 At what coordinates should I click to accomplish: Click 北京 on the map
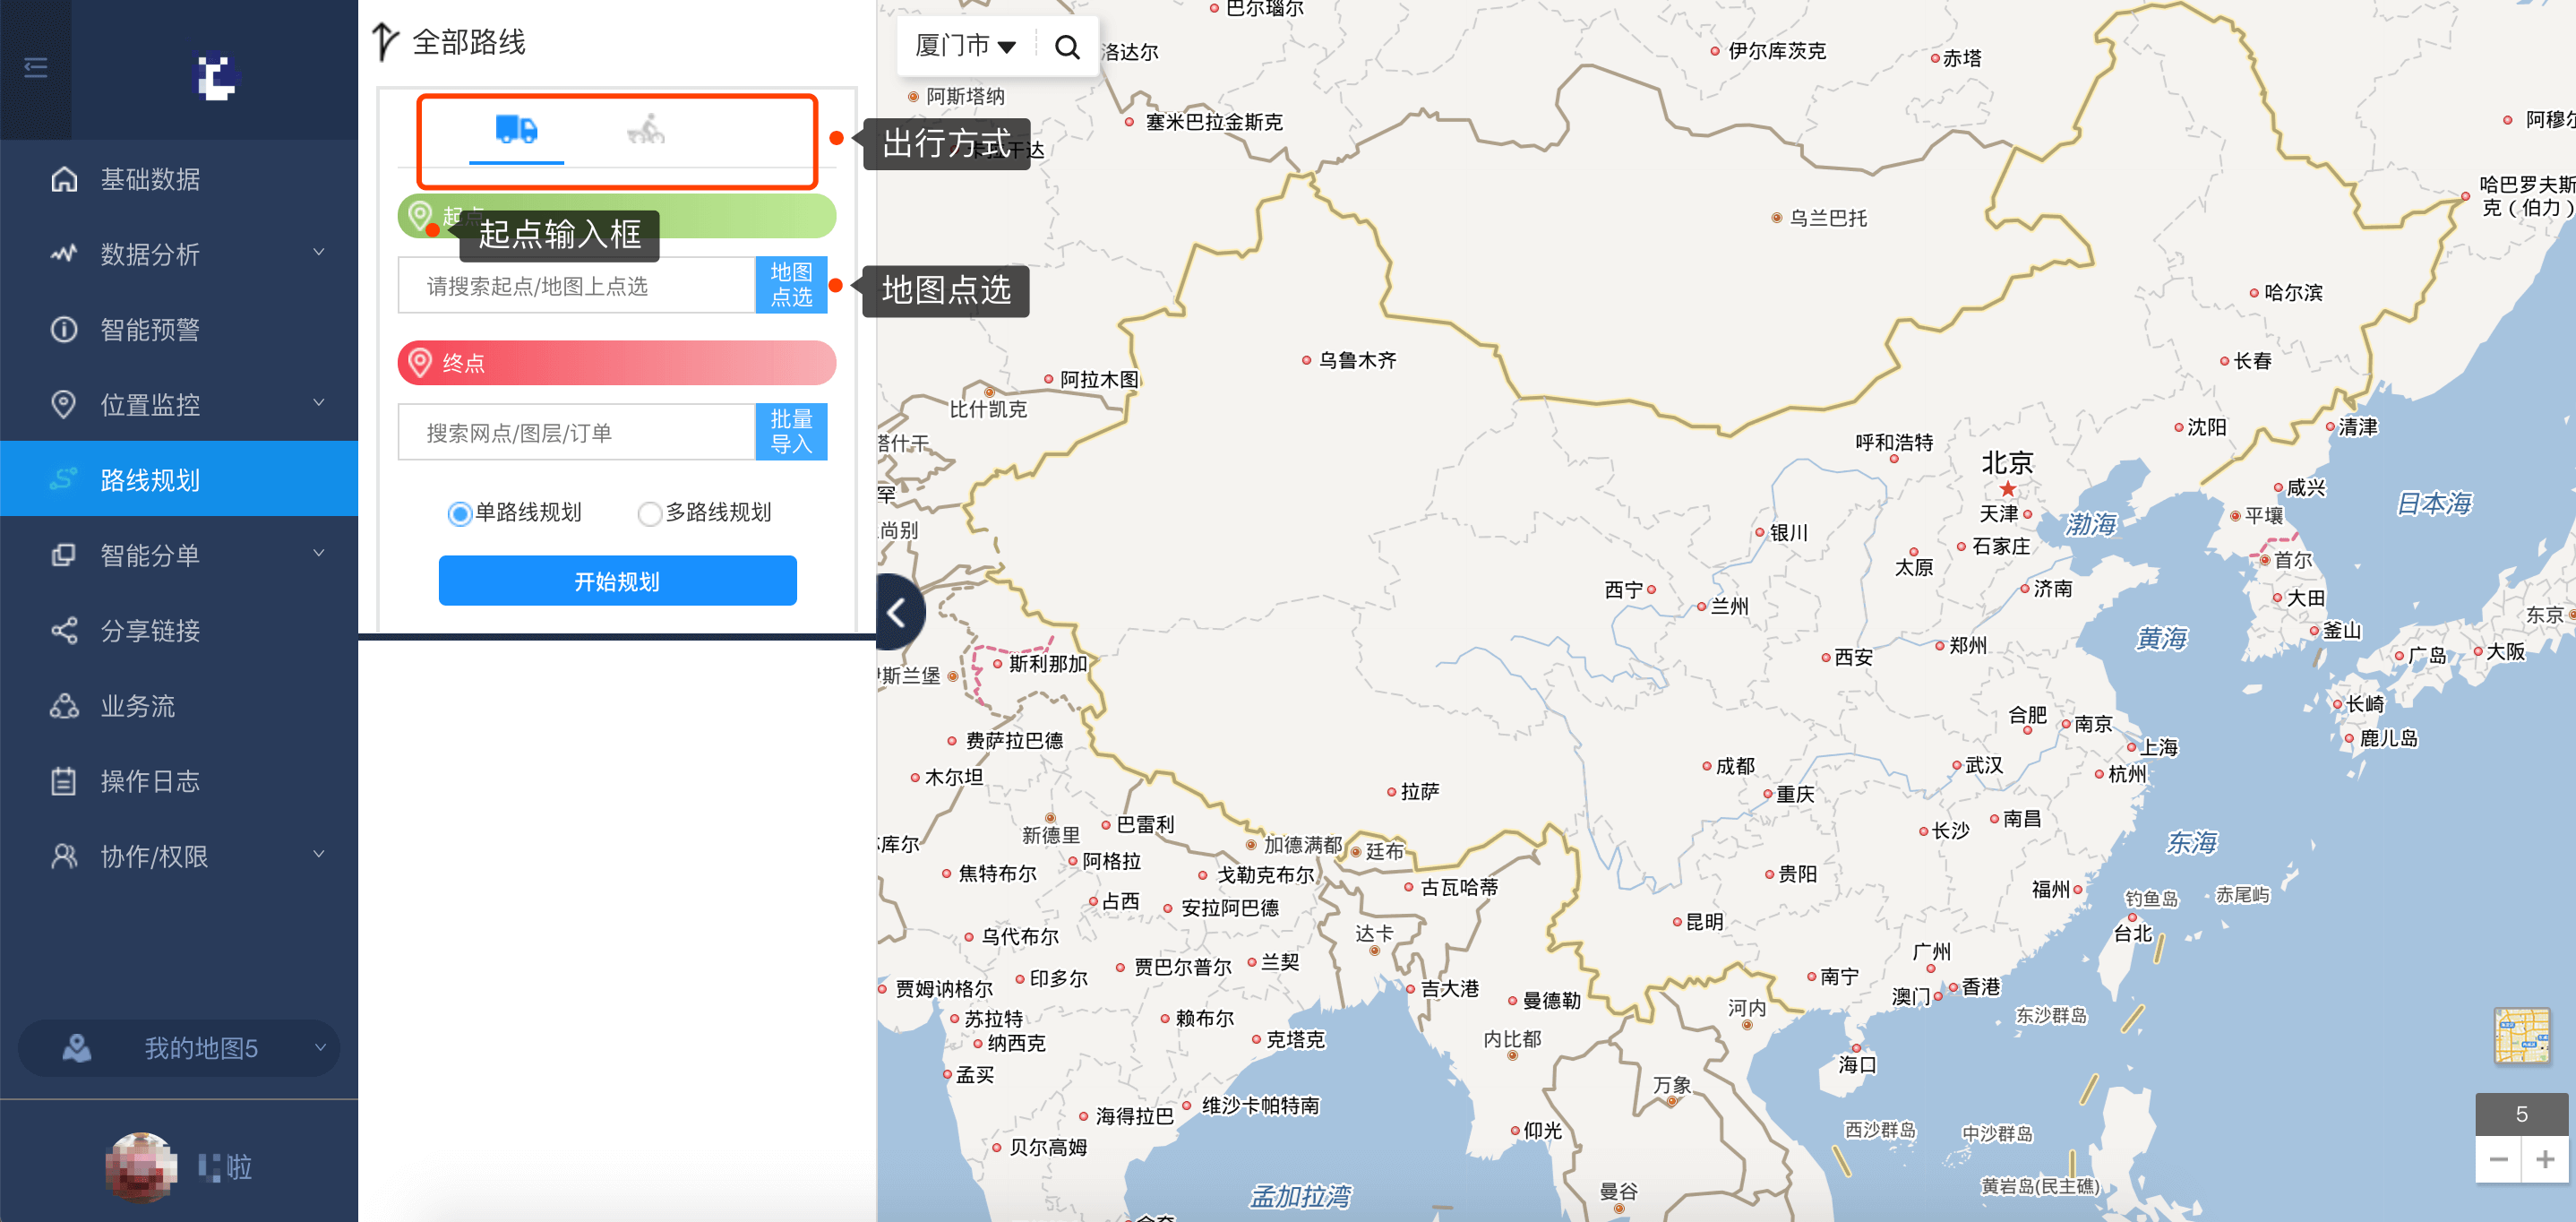[x=2007, y=463]
